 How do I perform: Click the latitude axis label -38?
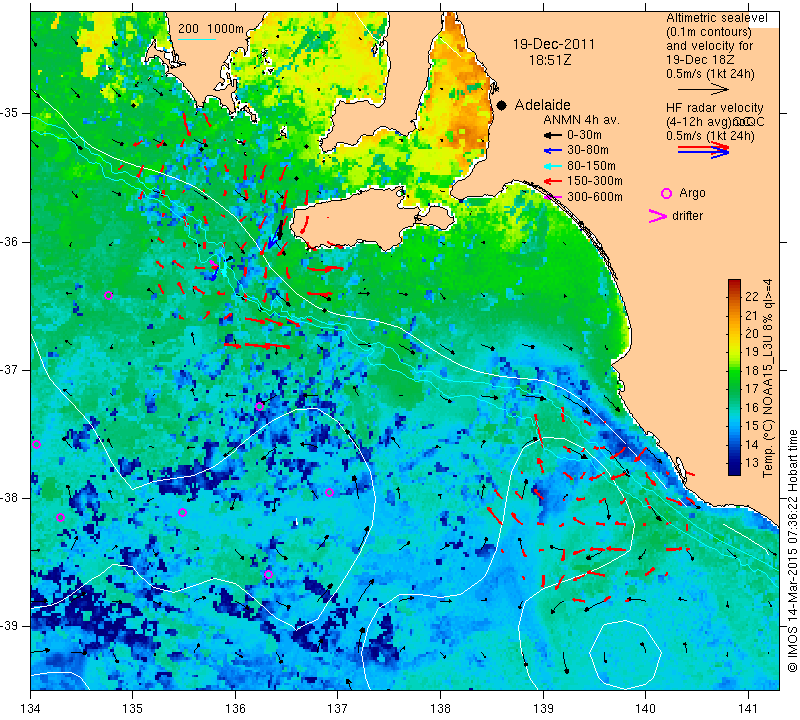pos(9,498)
